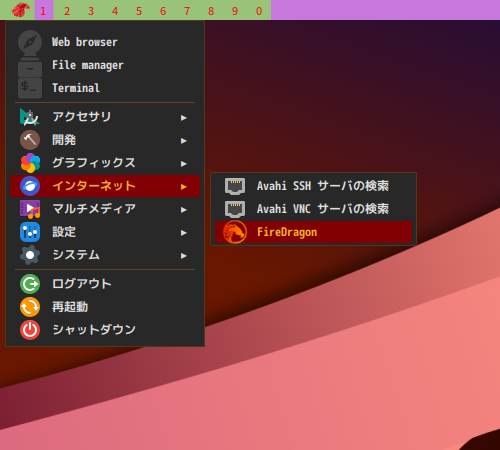Image resolution: width=500 pixels, height=450 pixels.
Task: Switch to workspace 0
Action: [259, 11]
